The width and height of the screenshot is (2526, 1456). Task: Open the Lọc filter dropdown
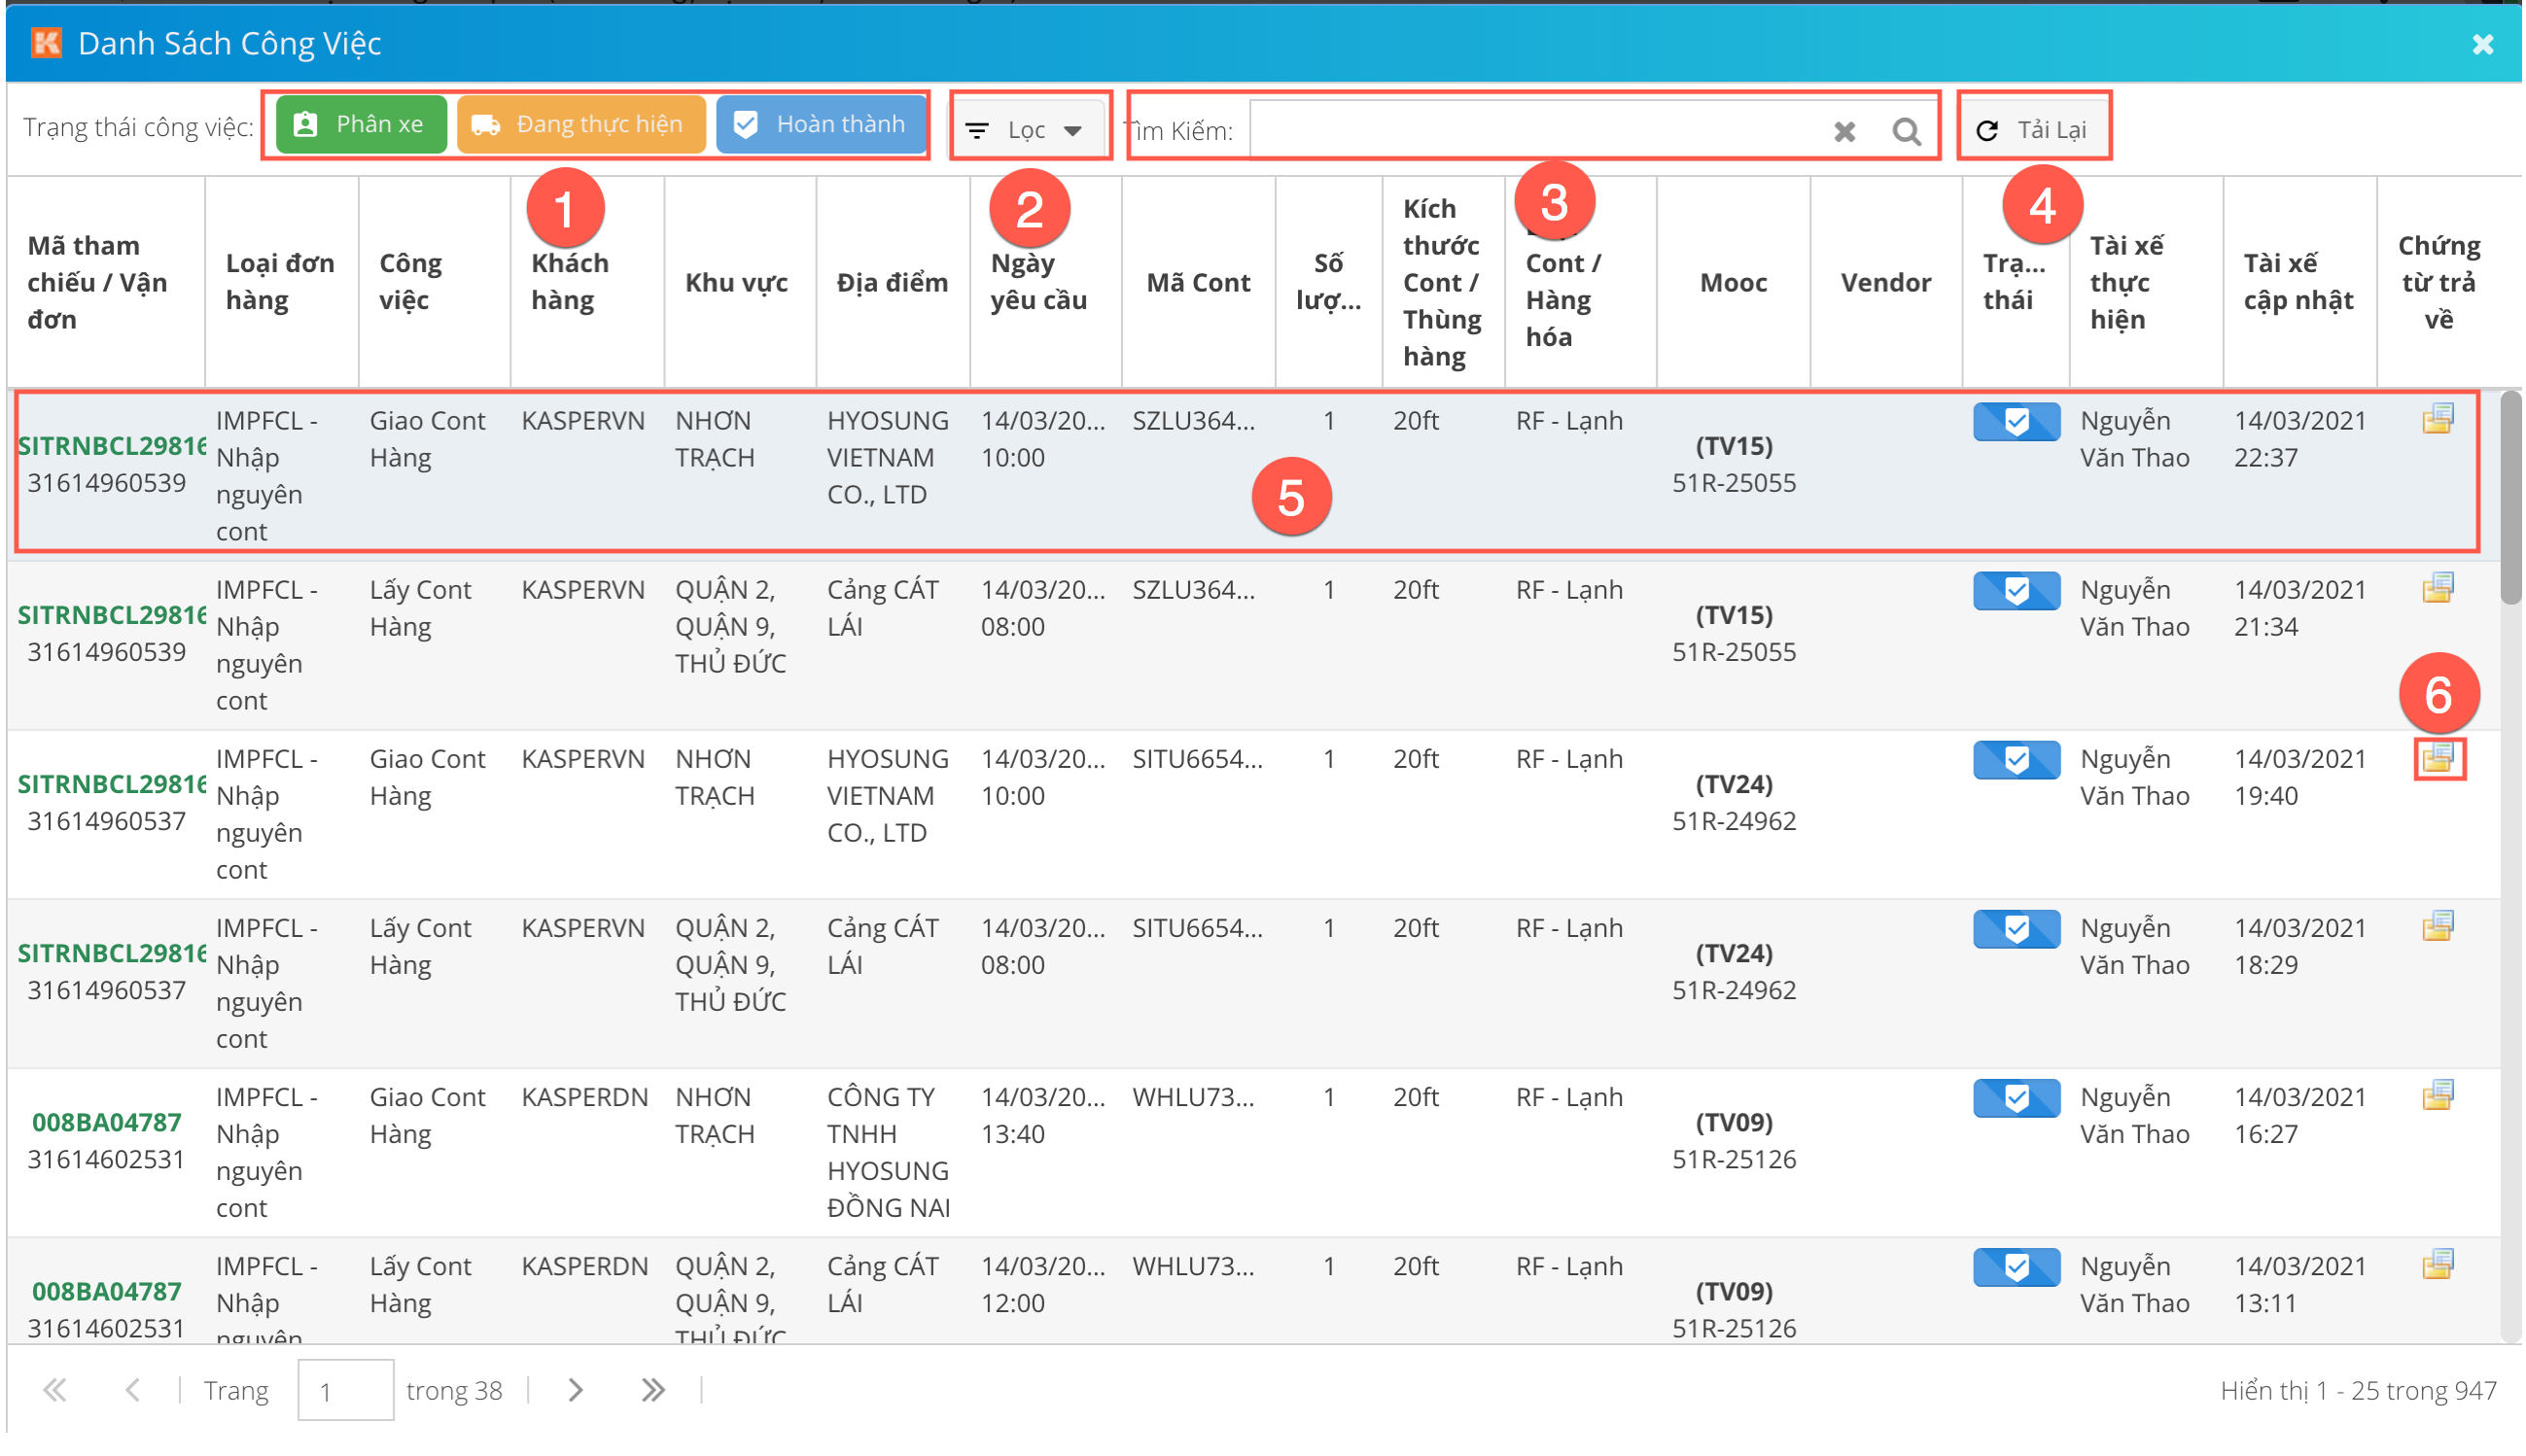point(1028,130)
